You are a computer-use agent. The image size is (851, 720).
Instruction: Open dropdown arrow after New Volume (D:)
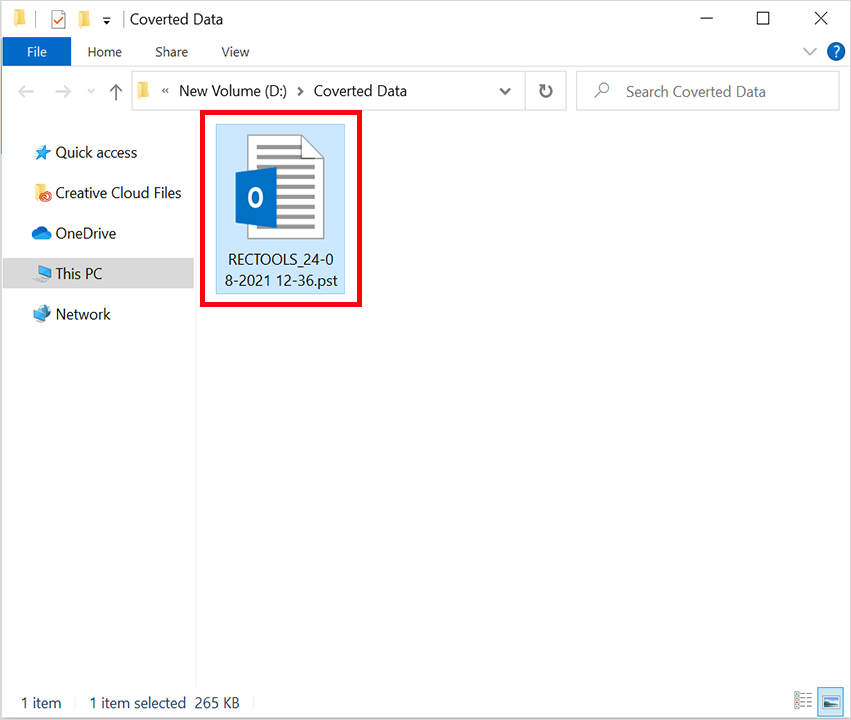[x=300, y=91]
